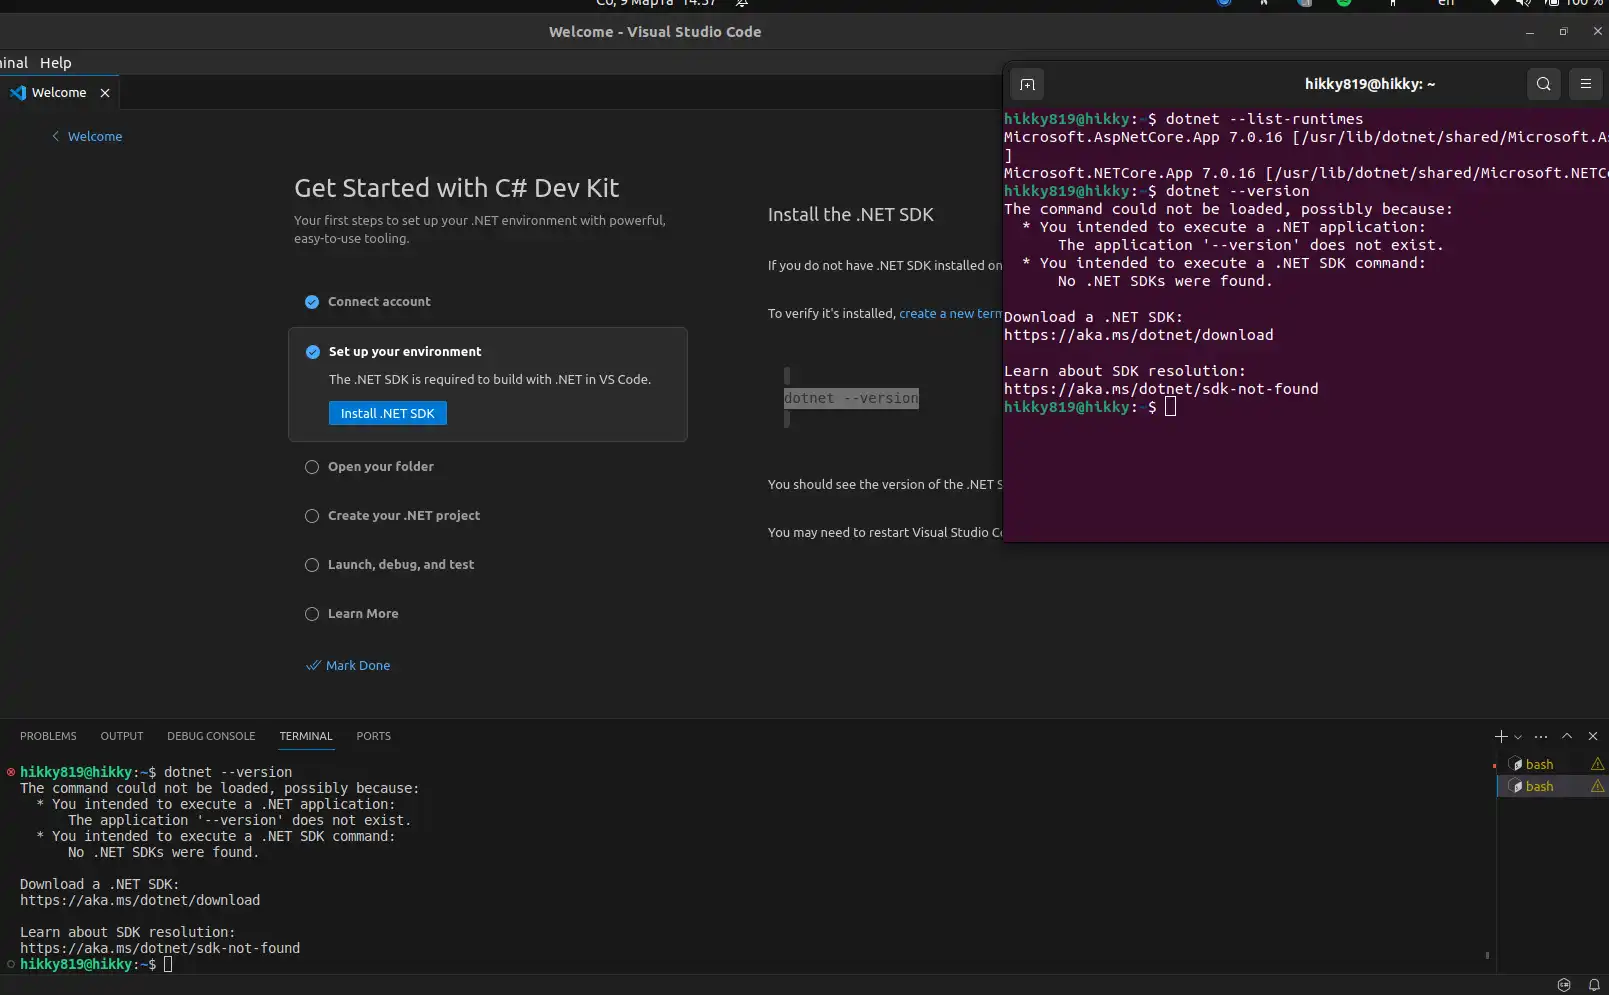Follow the 'create a new terminal' link
This screenshot has height=995, width=1609.
pos(950,313)
